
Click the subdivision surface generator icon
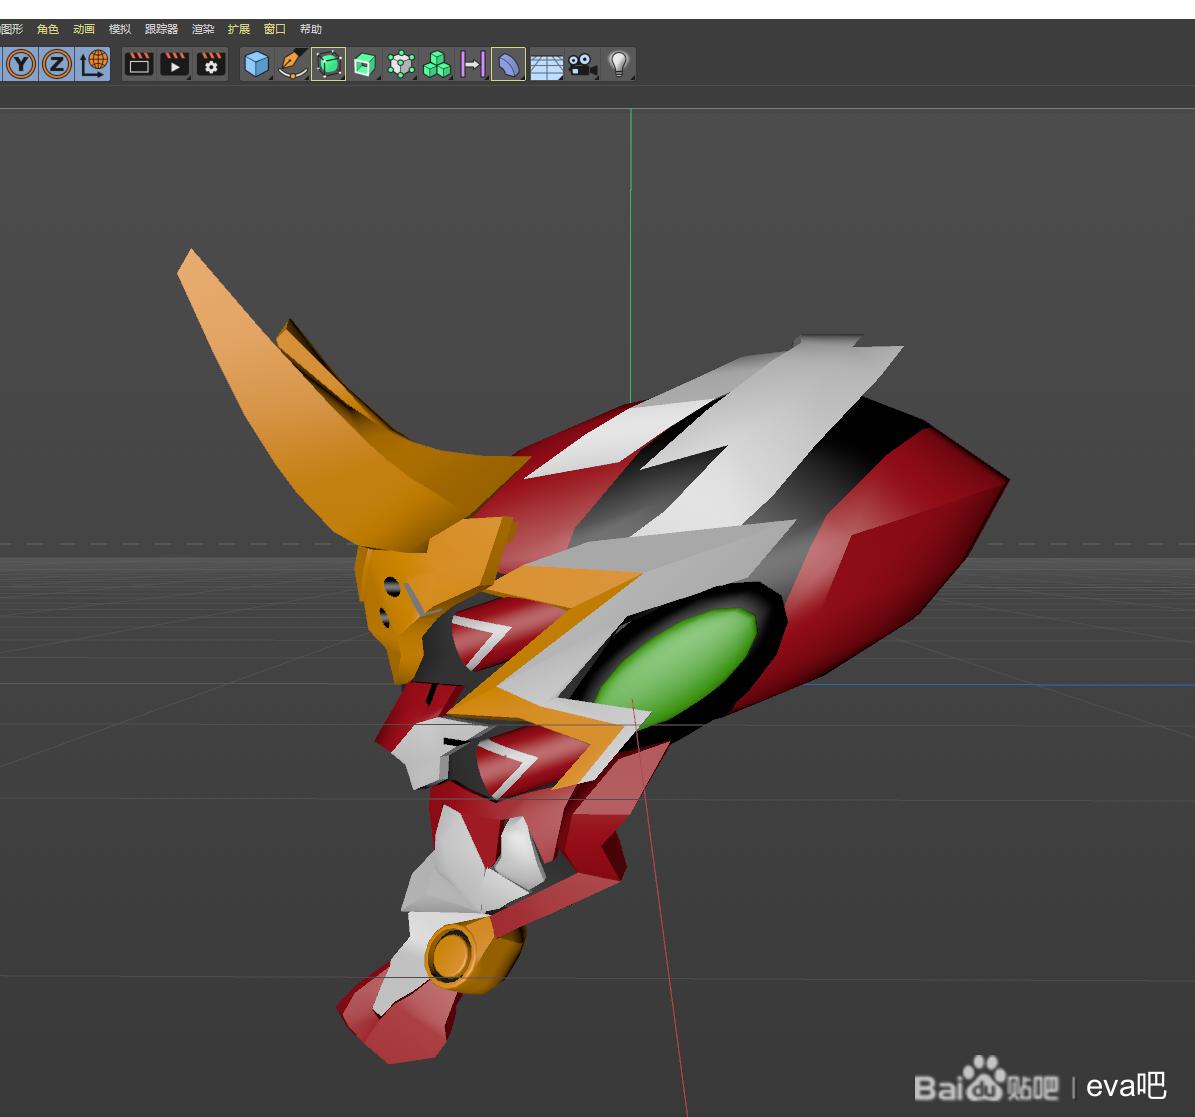[x=328, y=64]
